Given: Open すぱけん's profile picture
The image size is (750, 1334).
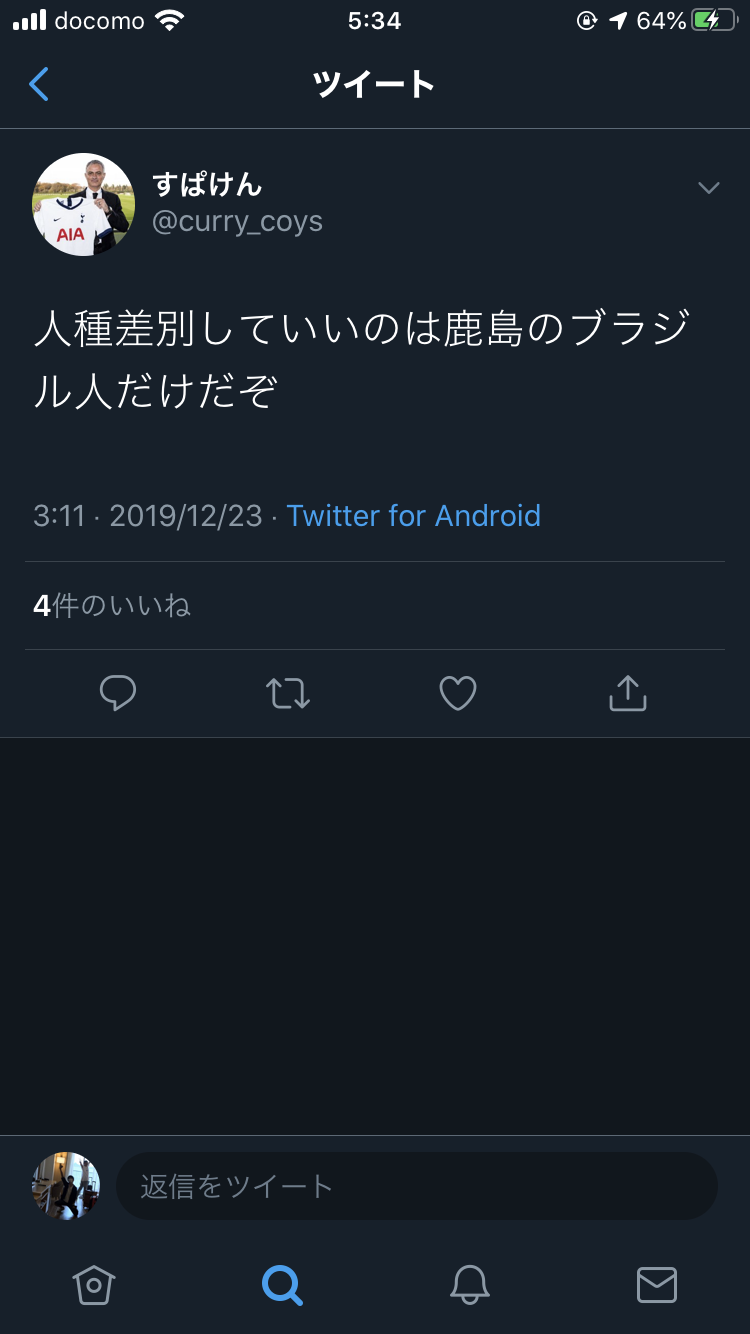Looking at the screenshot, I should [x=84, y=205].
